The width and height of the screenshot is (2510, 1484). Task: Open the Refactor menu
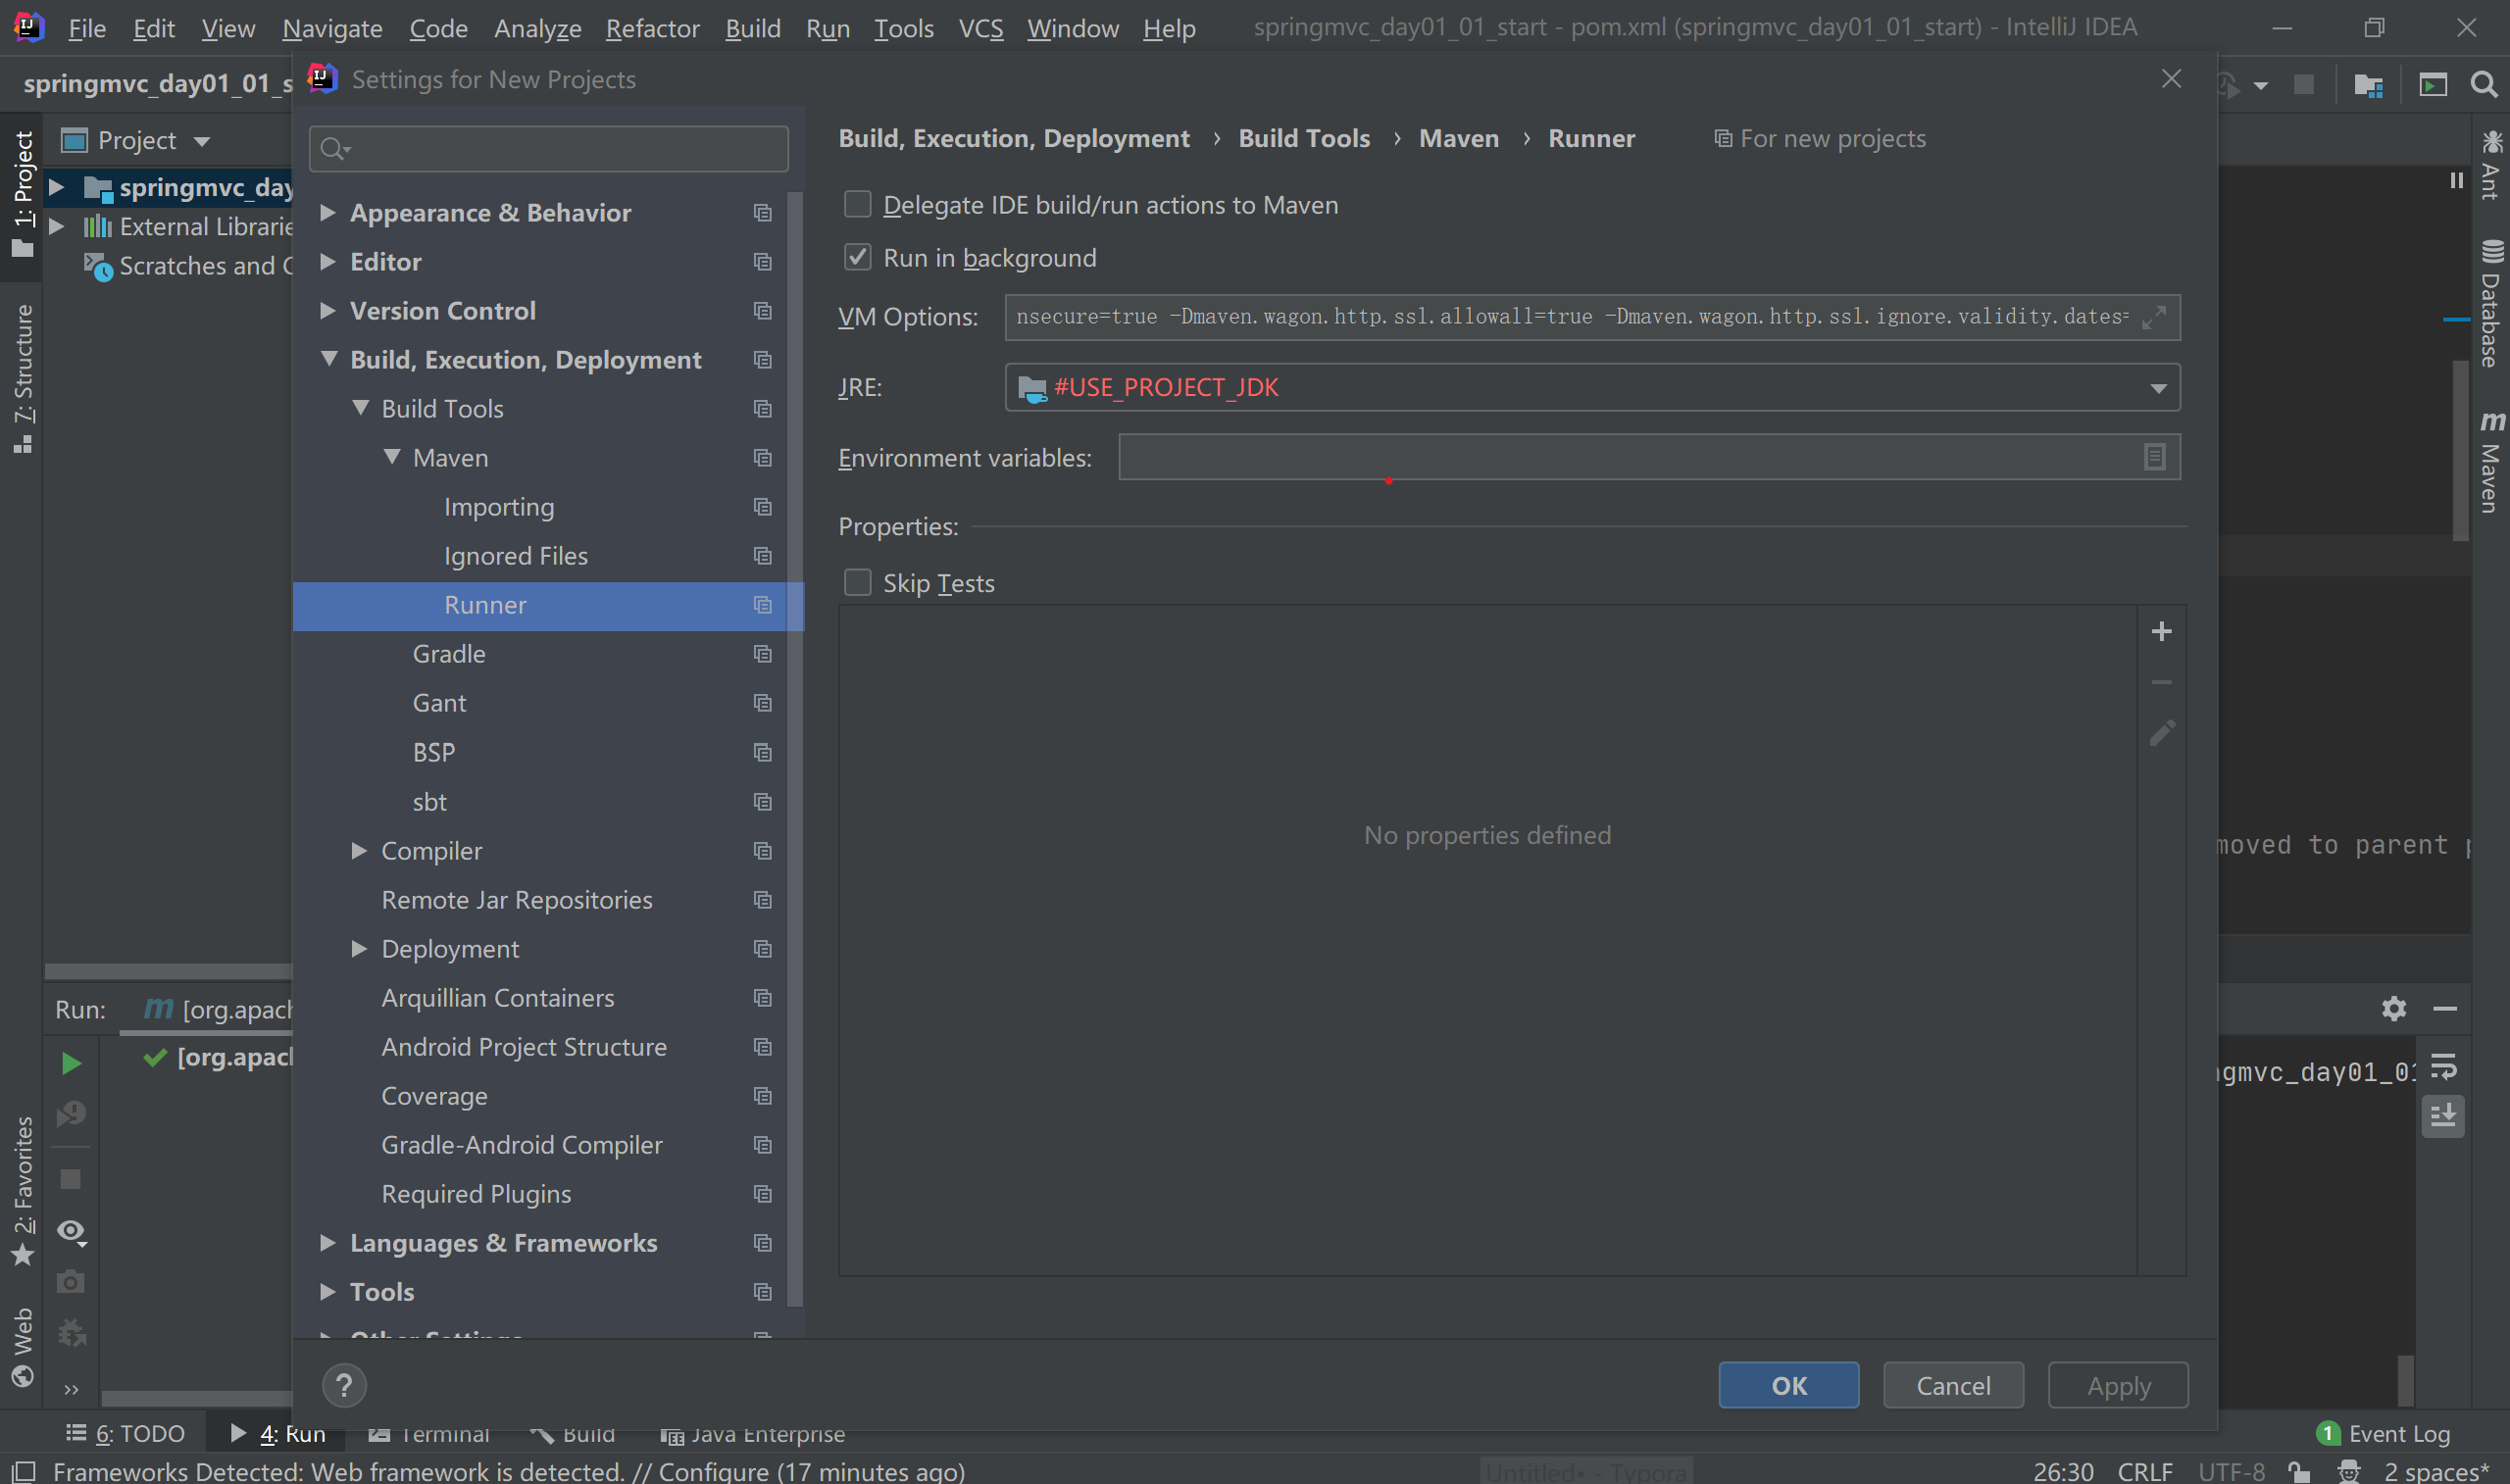(652, 28)
